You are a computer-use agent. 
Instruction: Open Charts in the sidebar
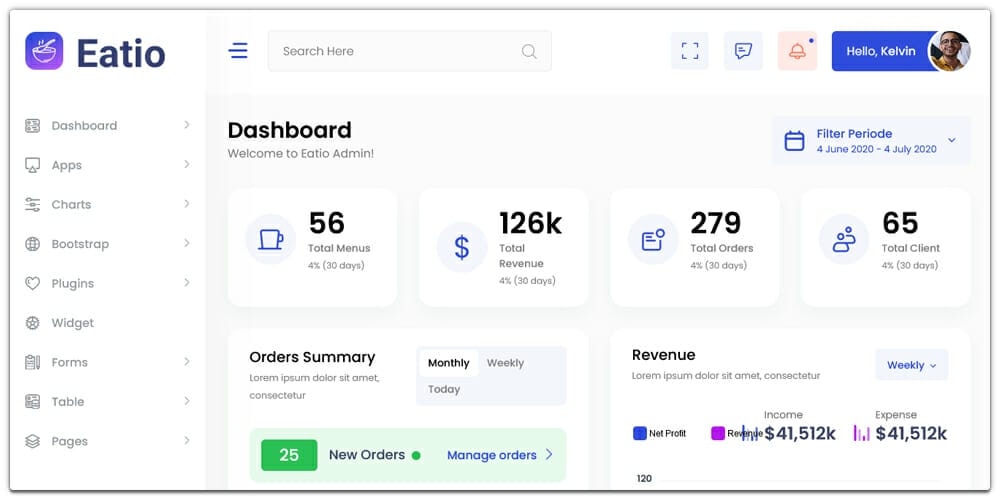click(x=71, y=205)
